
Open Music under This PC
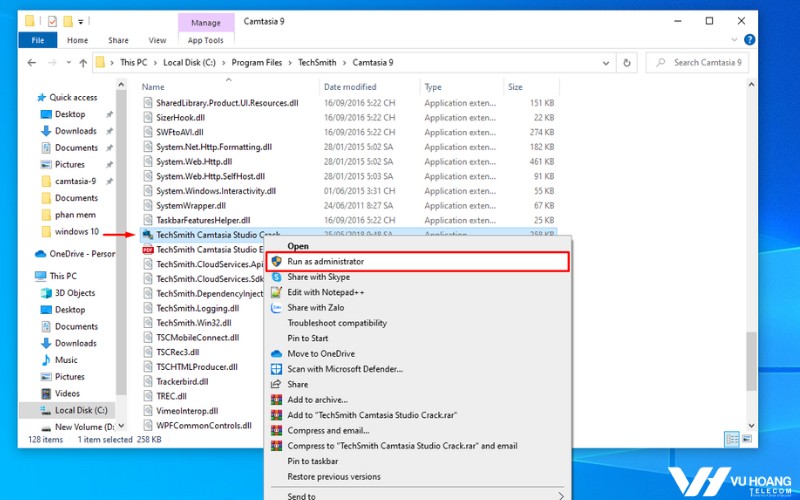66,360
